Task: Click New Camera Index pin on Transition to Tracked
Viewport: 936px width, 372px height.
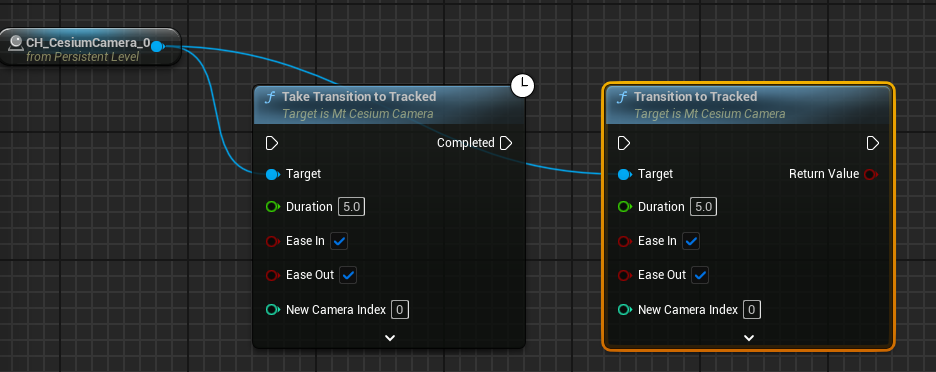Action: point(625,310)
